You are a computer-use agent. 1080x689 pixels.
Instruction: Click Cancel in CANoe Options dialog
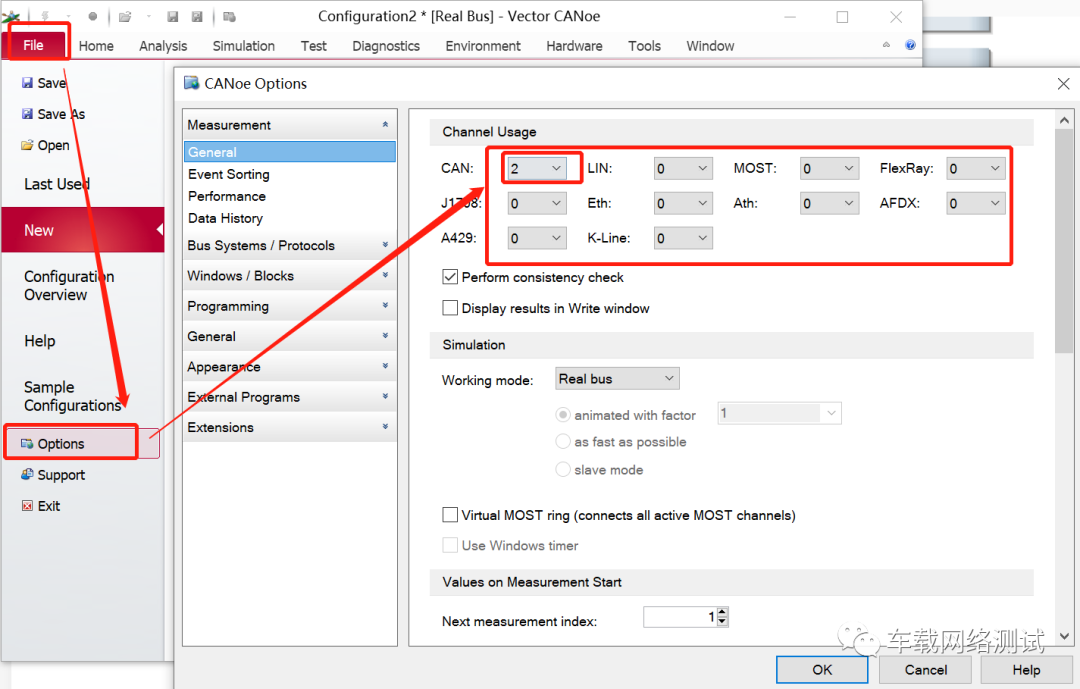pos(926,670)
